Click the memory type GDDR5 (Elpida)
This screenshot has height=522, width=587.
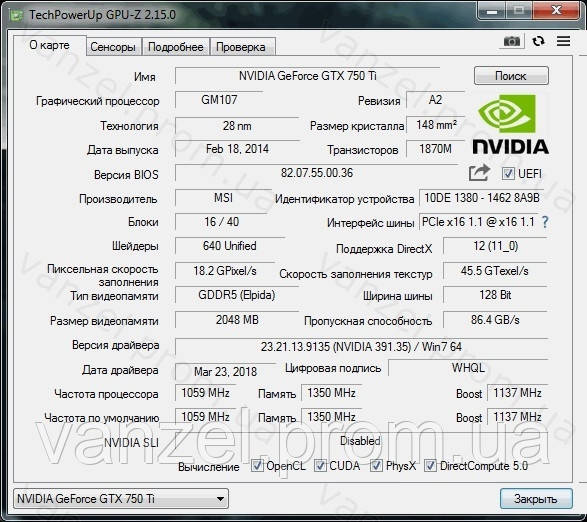tap(237, 295)
